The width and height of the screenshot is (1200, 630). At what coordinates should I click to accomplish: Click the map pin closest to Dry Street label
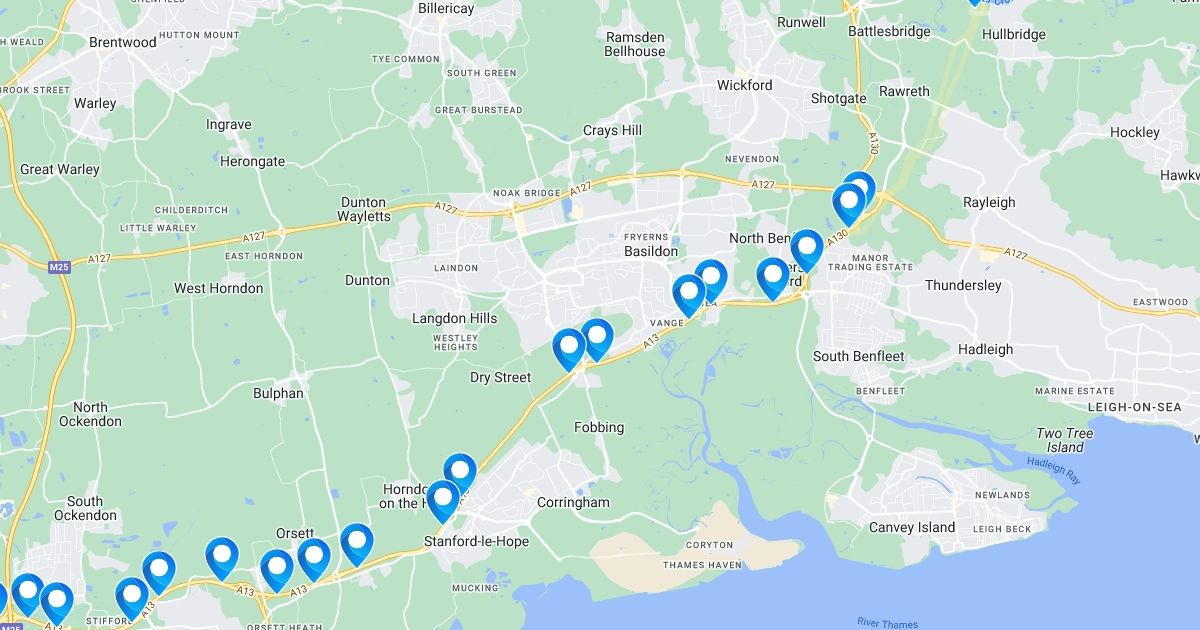coord(569,349)
